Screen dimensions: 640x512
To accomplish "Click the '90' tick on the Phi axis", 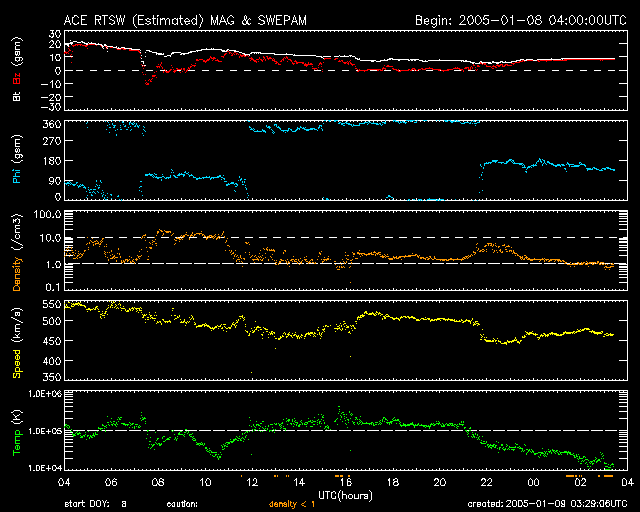I will point(55,181).
